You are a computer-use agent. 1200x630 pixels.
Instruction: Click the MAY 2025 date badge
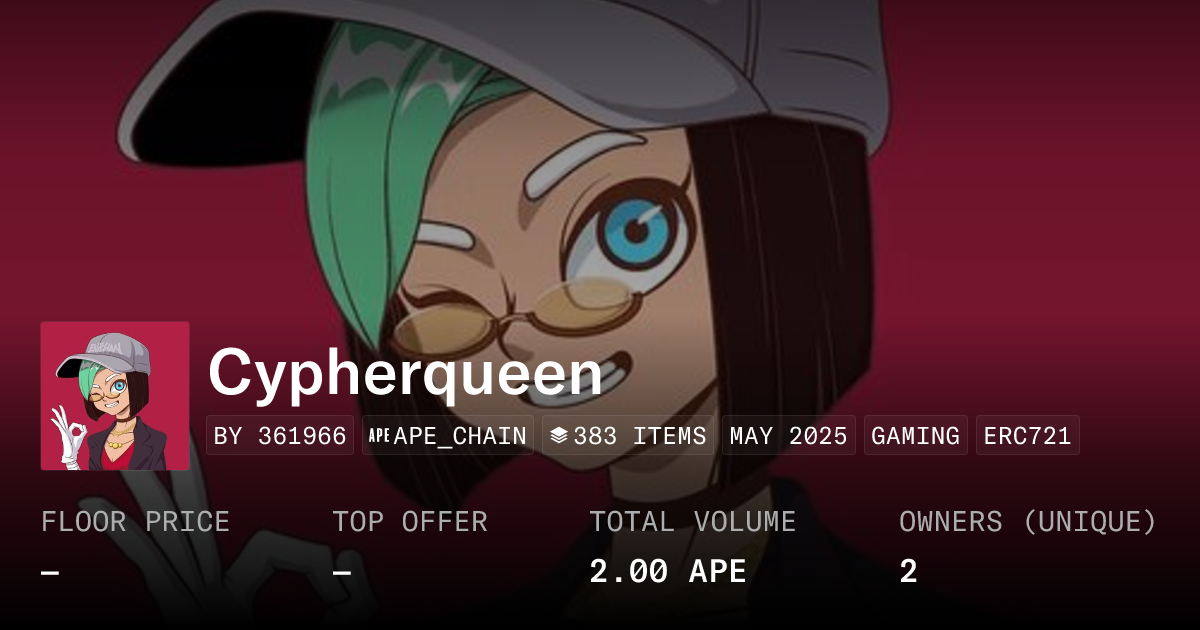789,436
